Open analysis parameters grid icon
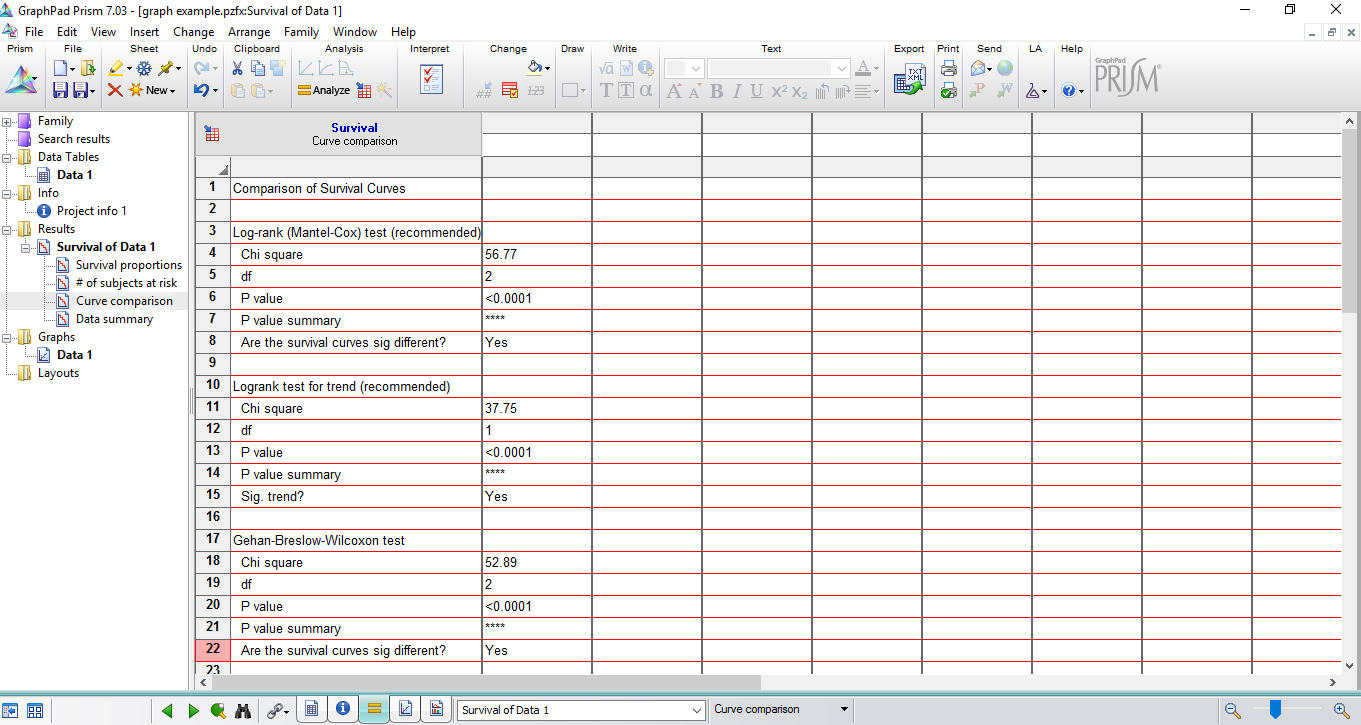Viewport: 1361px width, 725px height. pyautogui.click(x=364, y=90)
